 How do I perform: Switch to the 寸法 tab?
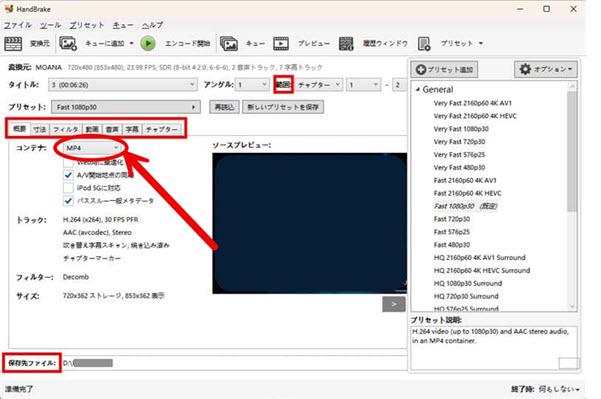pos(39,129)
